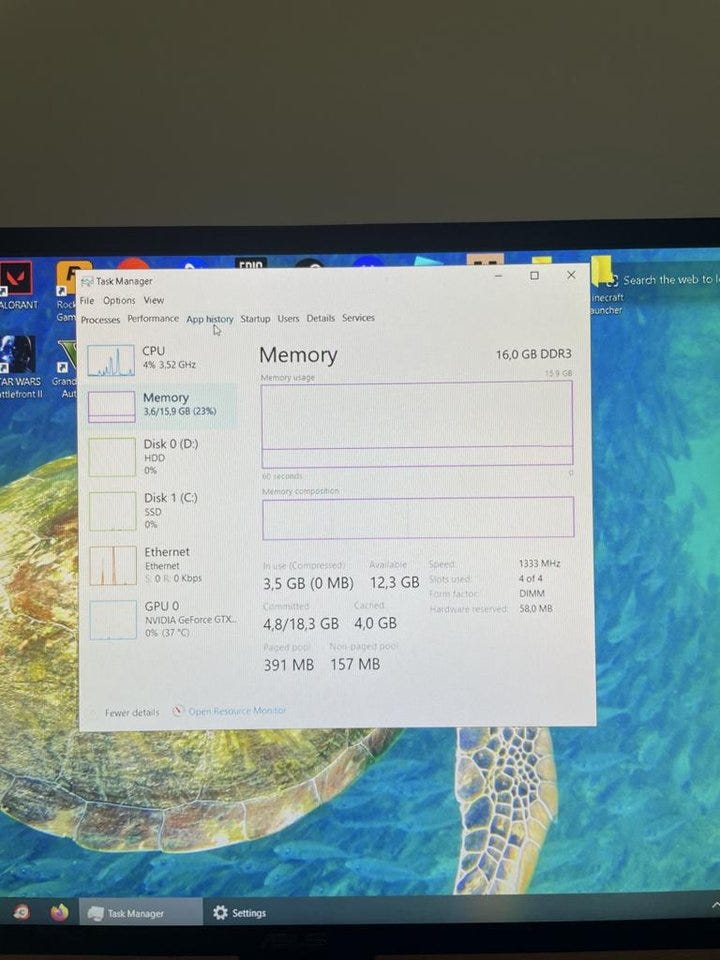Image resolution: width=720 pixels, height=960 pixels.
Task: Switch to the Processes tab
Action: pos(100,320)
